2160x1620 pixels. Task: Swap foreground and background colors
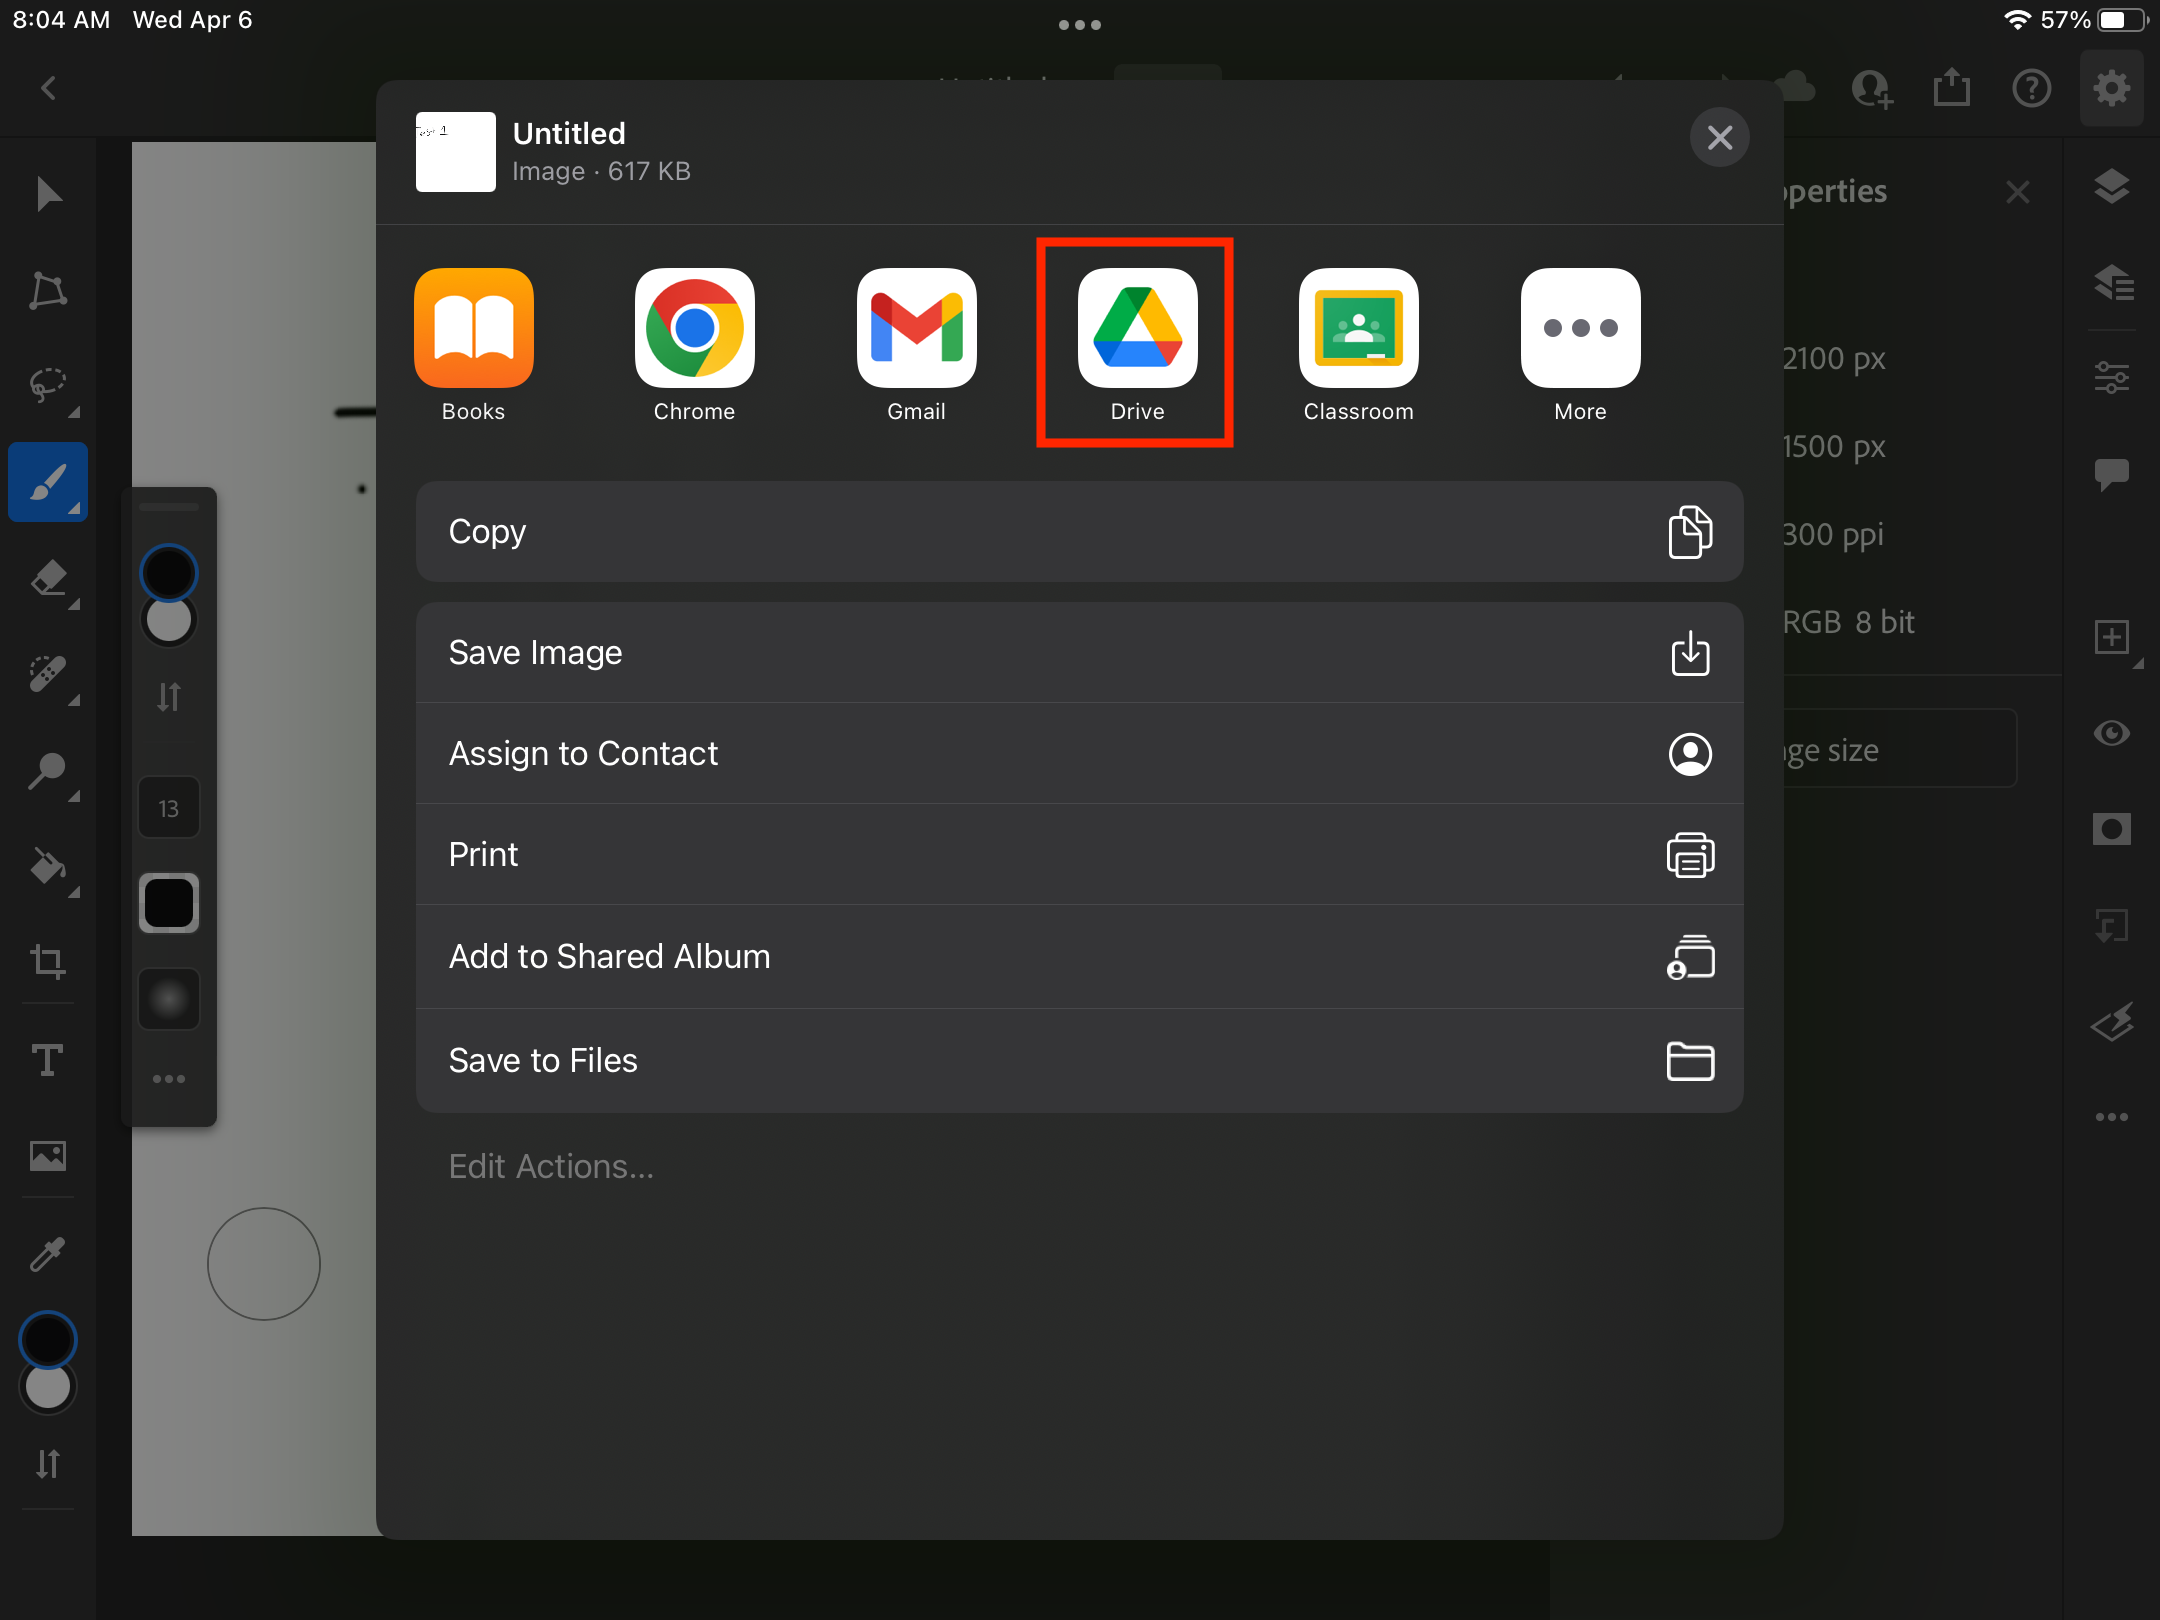tap(47, 1464)
